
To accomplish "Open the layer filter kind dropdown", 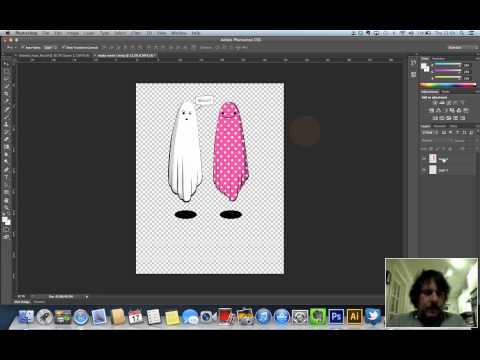I will [429, 132].
